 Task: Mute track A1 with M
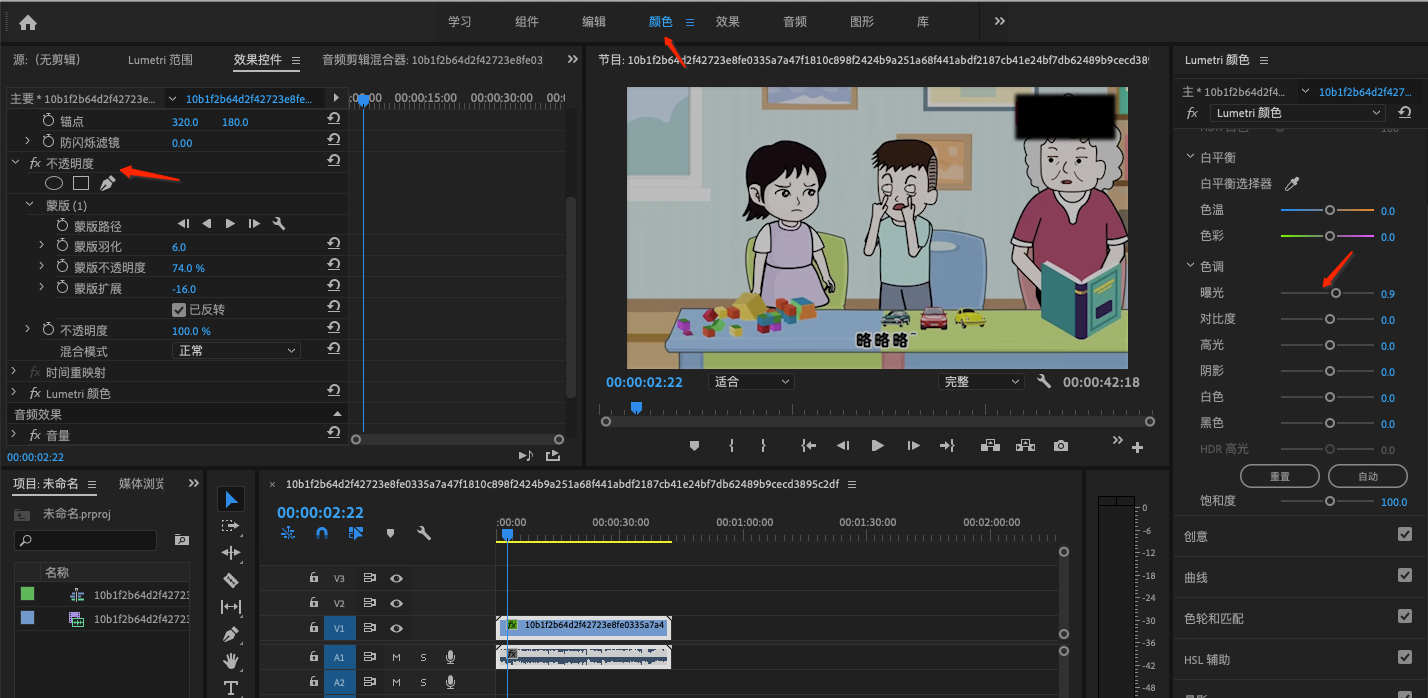397,657
